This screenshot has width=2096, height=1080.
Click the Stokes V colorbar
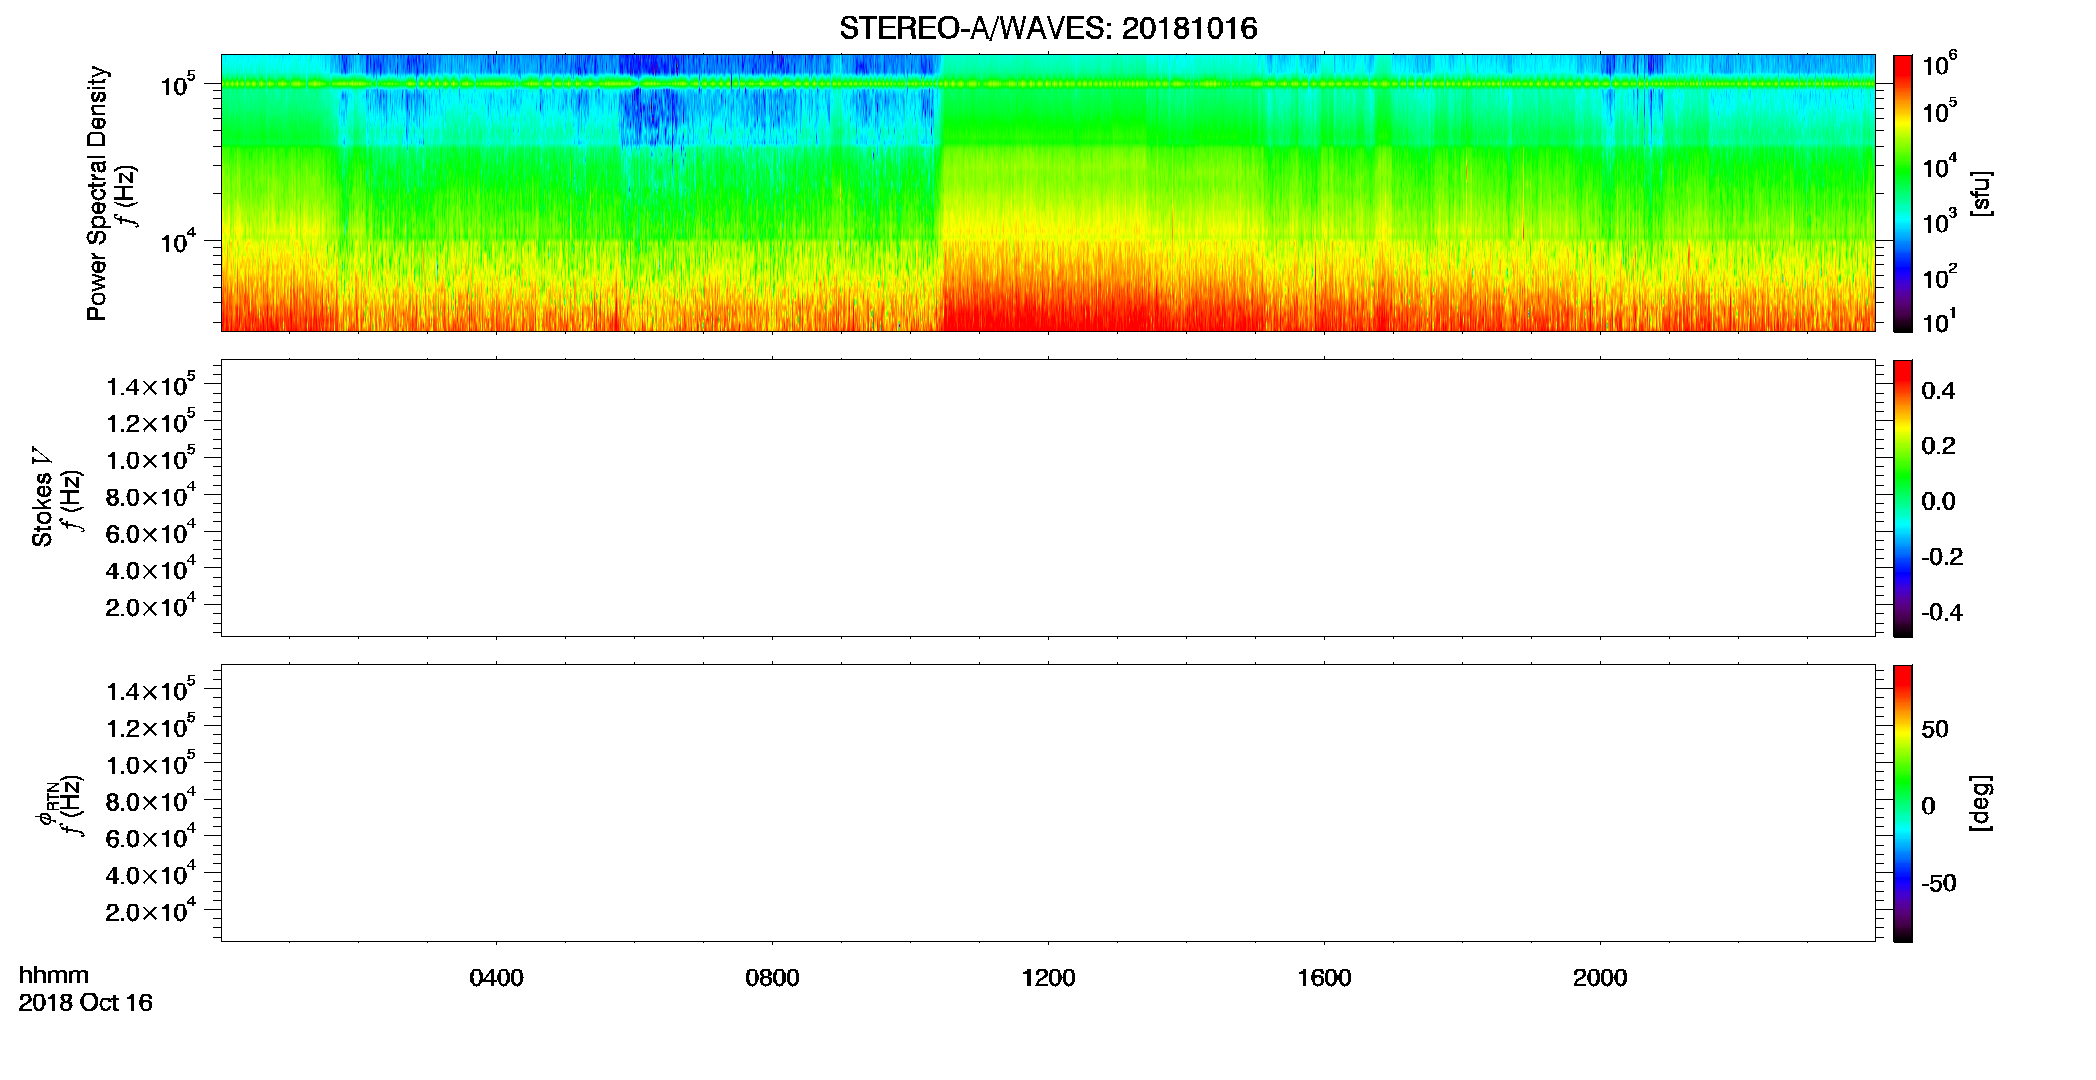(x=1902, y=497)
